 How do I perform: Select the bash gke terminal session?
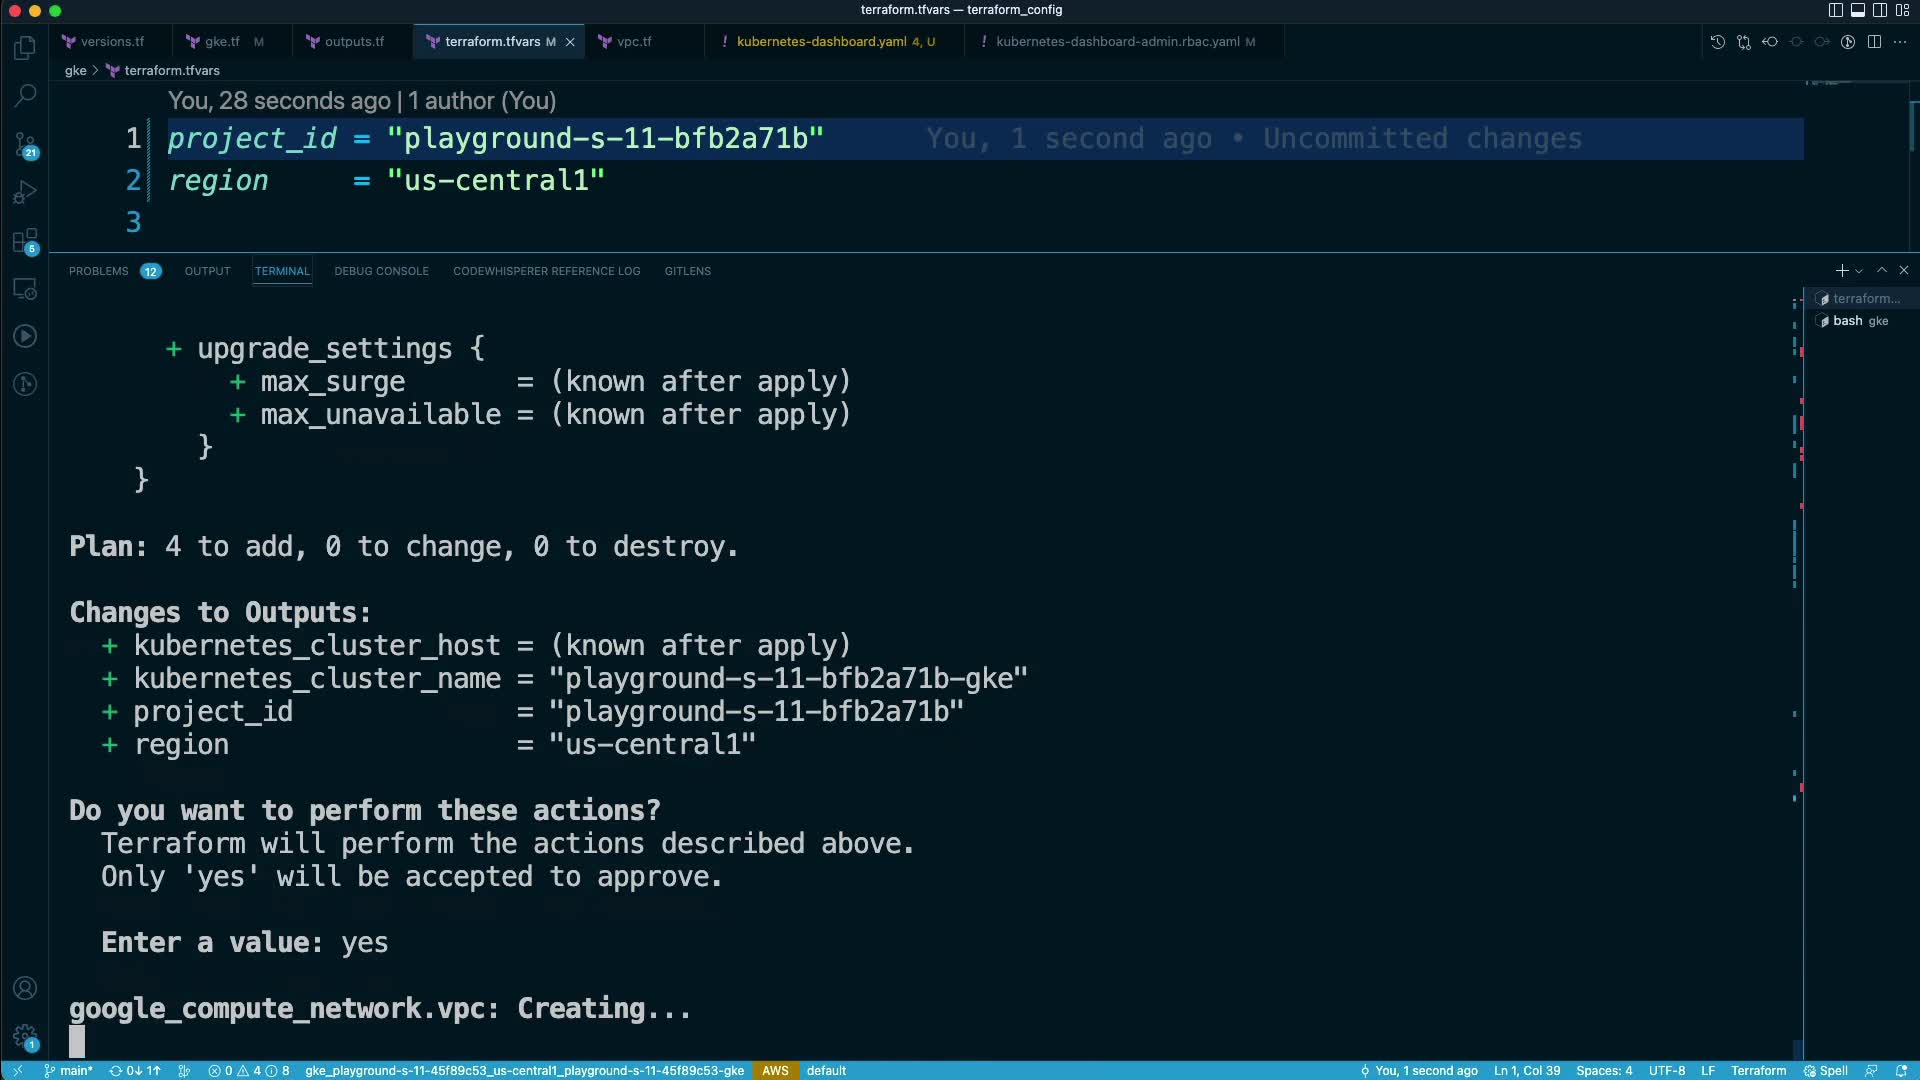1858,321
